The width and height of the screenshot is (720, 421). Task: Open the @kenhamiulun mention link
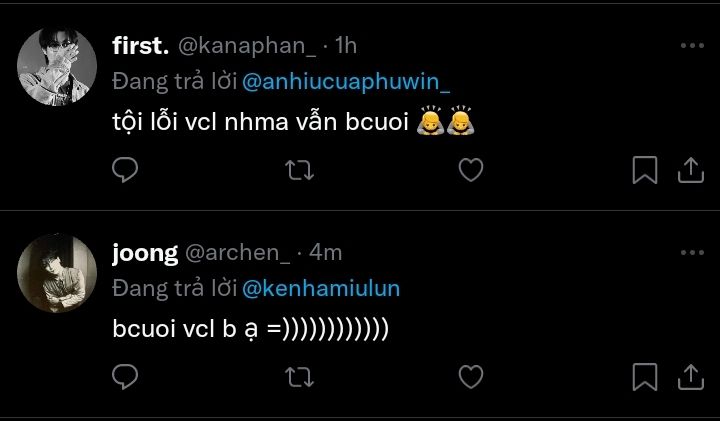(321, 288)
